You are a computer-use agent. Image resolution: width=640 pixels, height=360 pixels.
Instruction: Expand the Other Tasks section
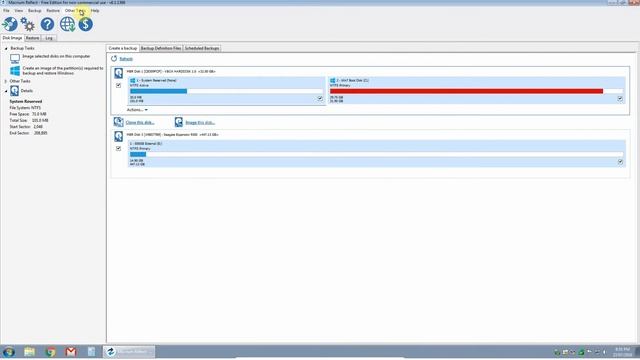pos(6,81)
